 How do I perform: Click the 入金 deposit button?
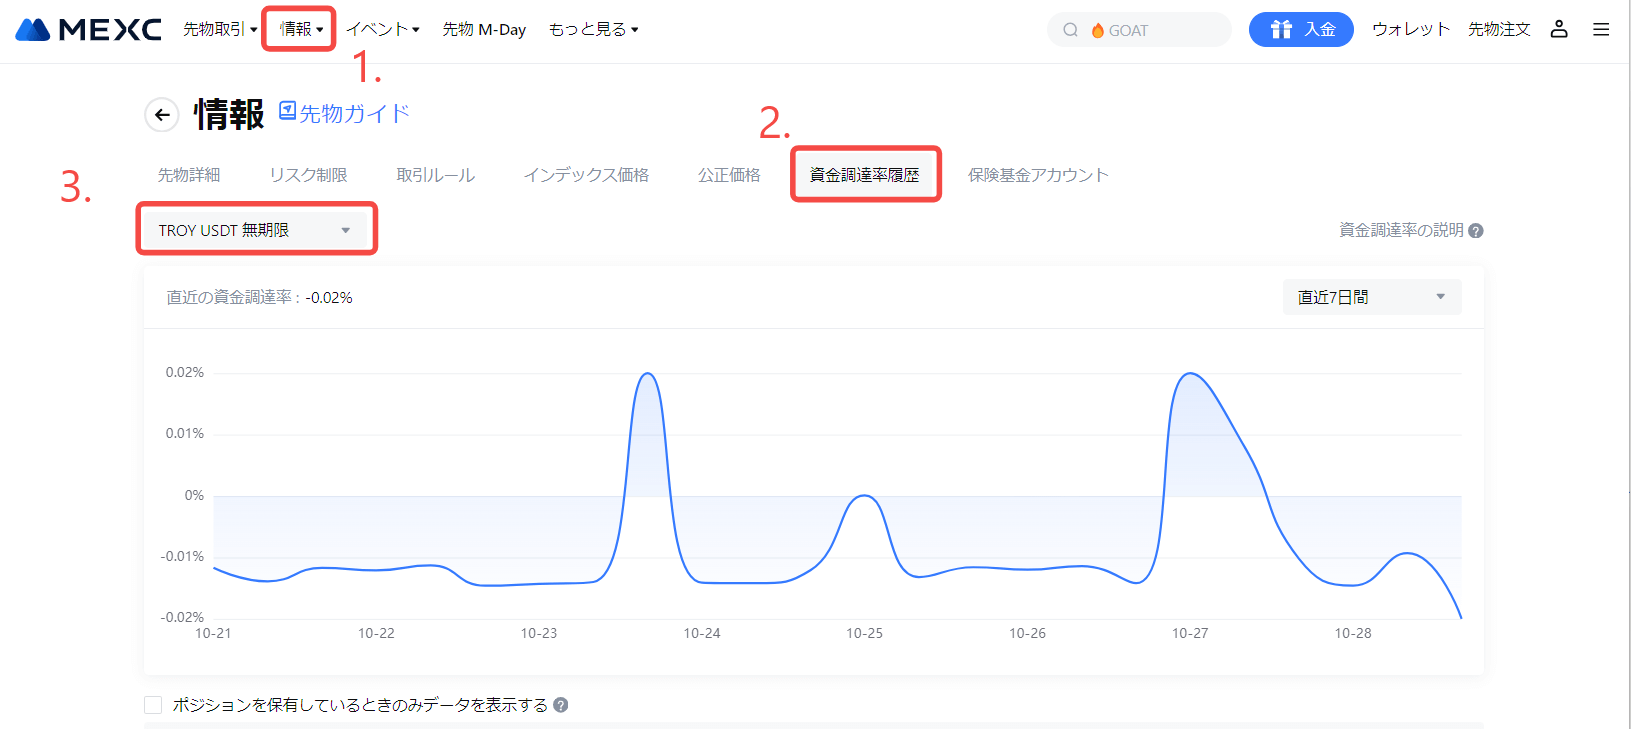pos(1300,30)
